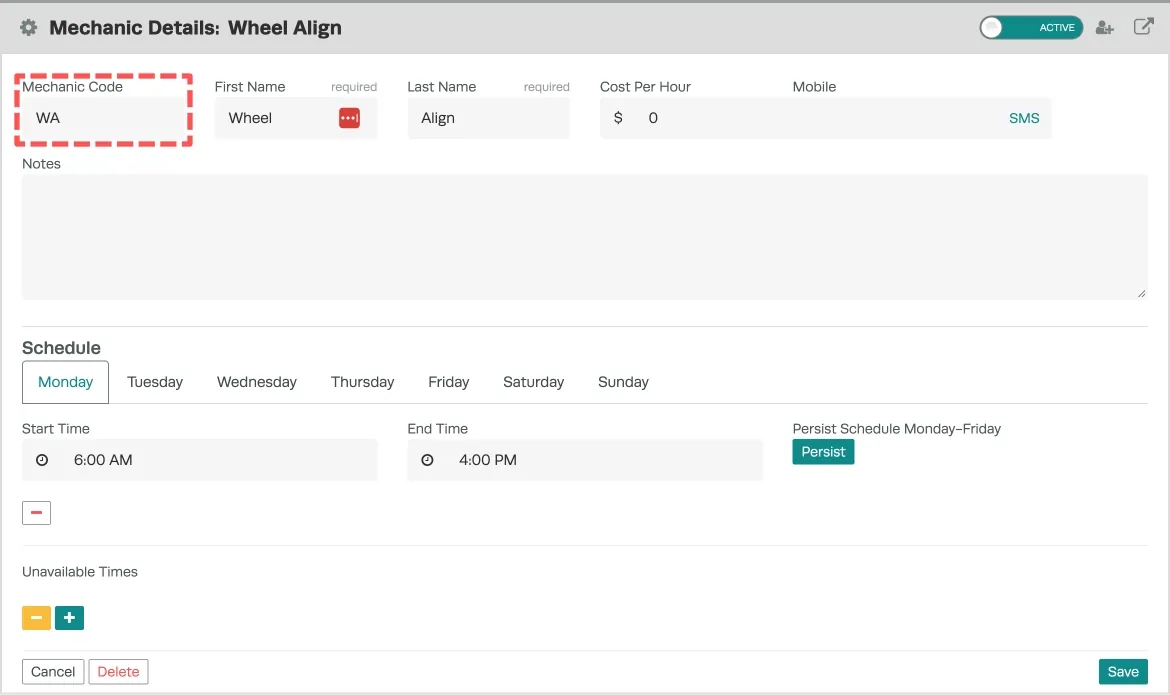Click the Last Name field containing Align
The image size is (1170, 695).
[x=488, y=118]
